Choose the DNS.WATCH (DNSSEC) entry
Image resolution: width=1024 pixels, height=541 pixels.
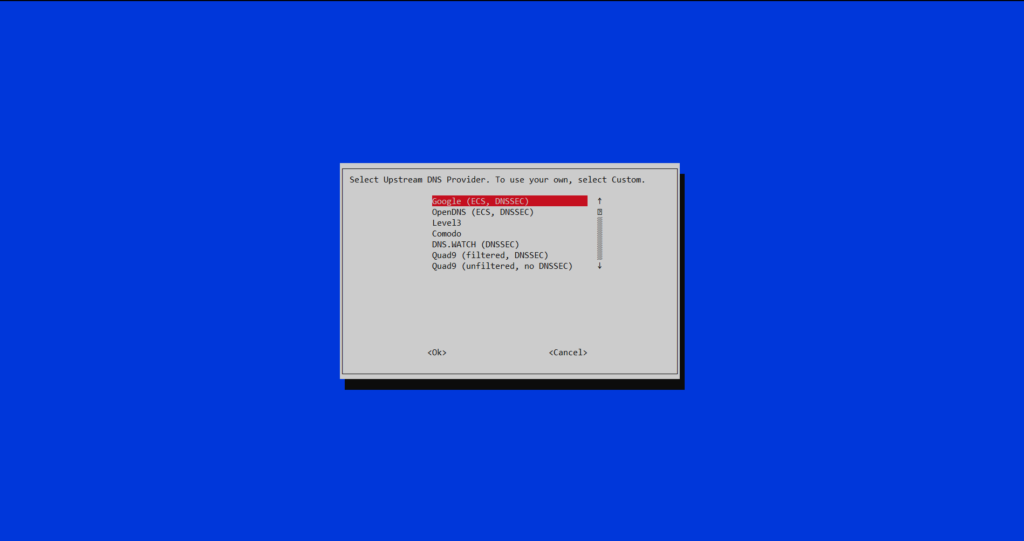[475, 245]
